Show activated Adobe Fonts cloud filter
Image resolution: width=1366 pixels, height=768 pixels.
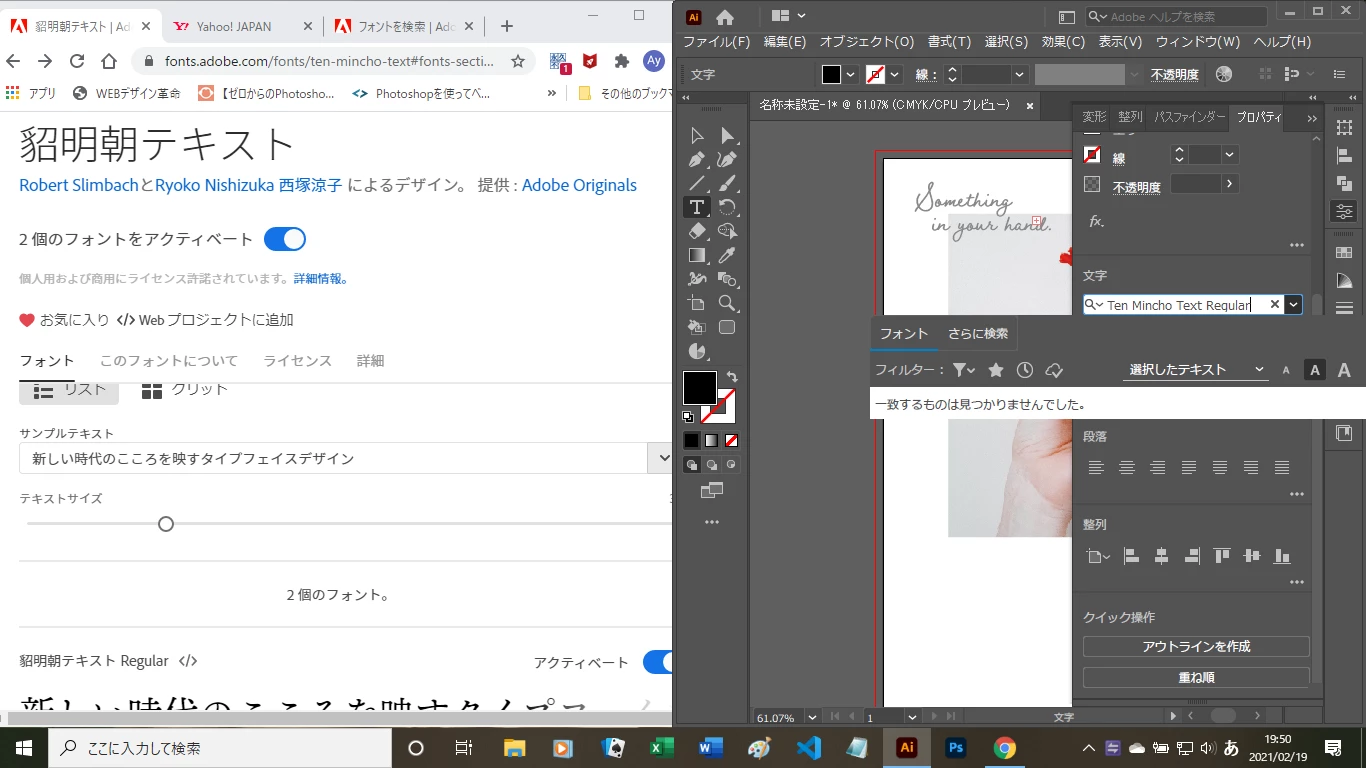point(1053,370)
